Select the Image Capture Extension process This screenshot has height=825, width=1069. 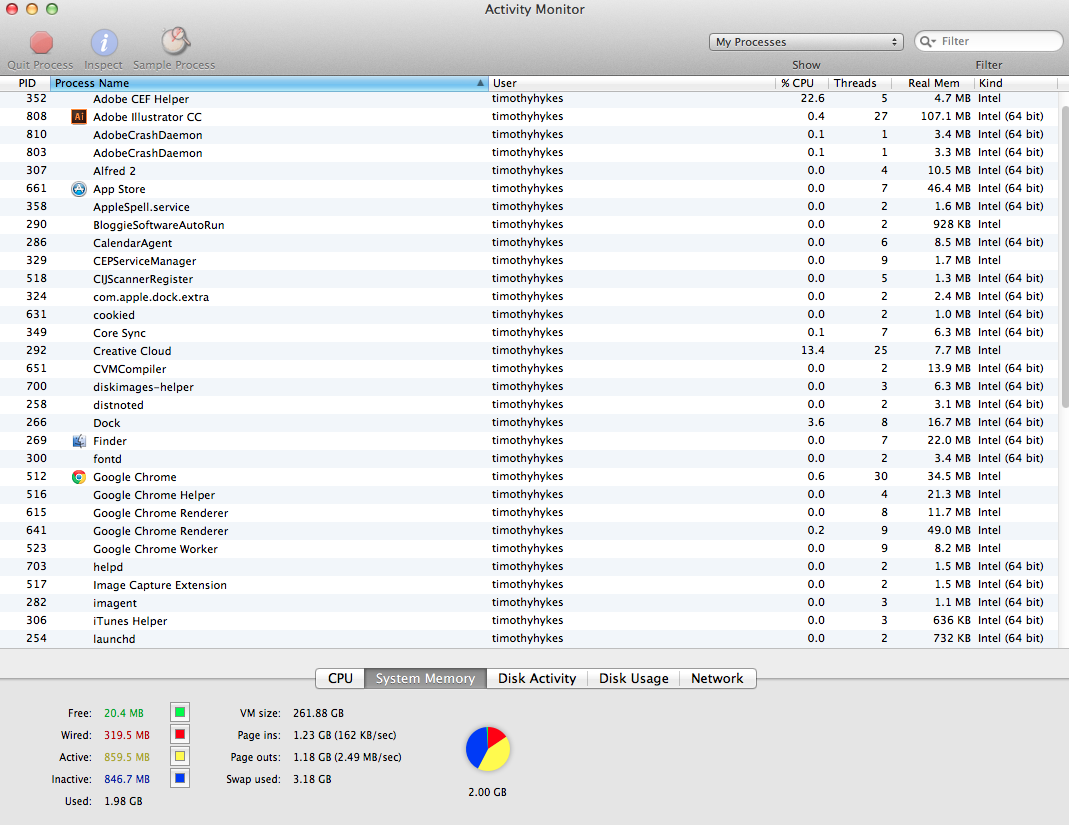pyautogui.click(x=528, y=584)
